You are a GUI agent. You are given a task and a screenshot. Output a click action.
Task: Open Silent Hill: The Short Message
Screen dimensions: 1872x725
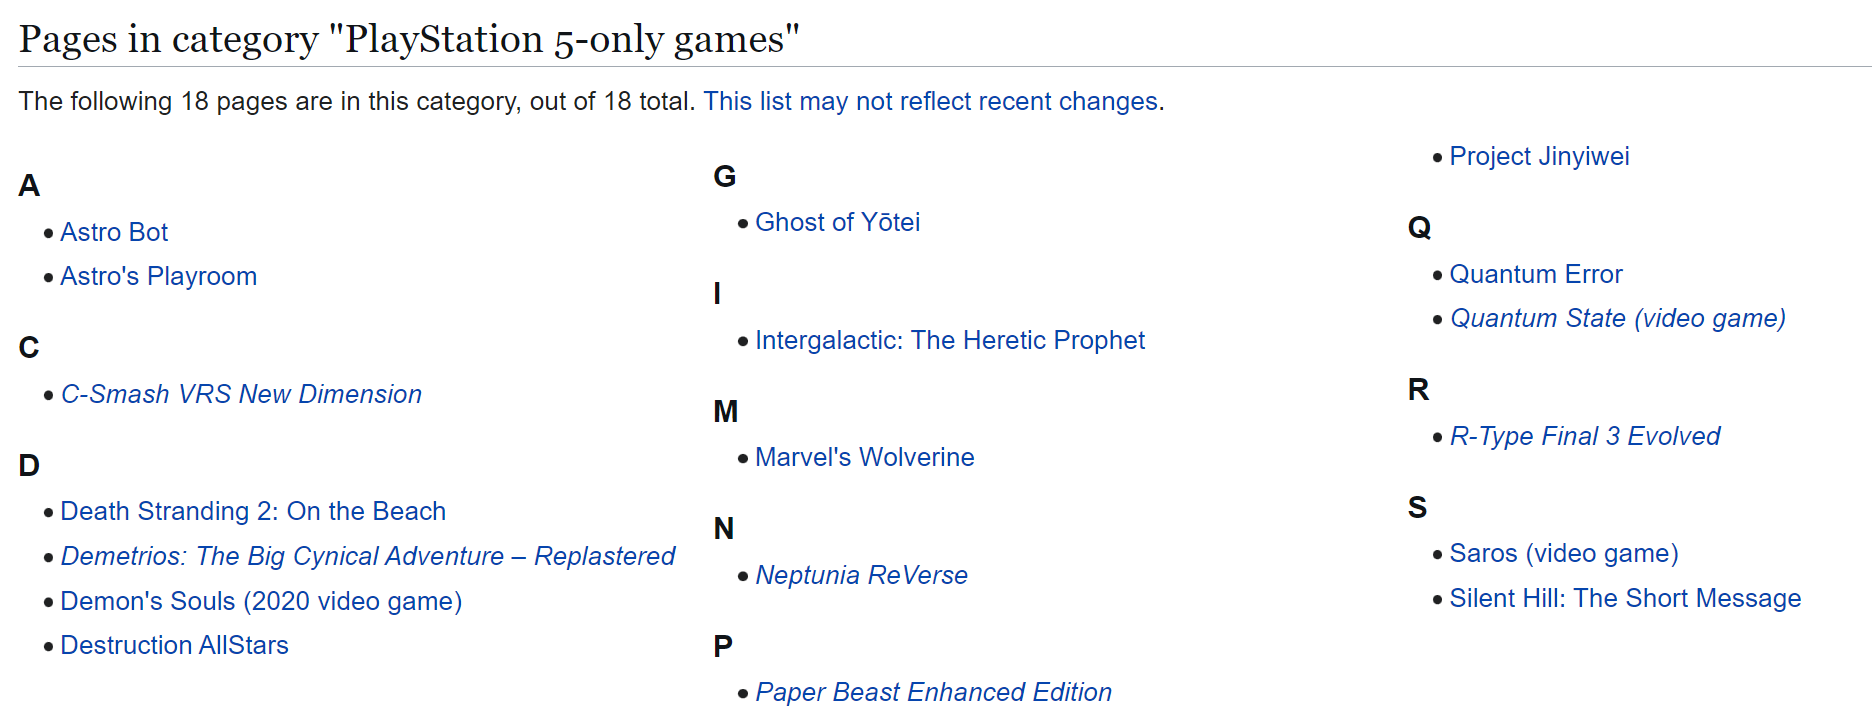[x=1625, y=598]
